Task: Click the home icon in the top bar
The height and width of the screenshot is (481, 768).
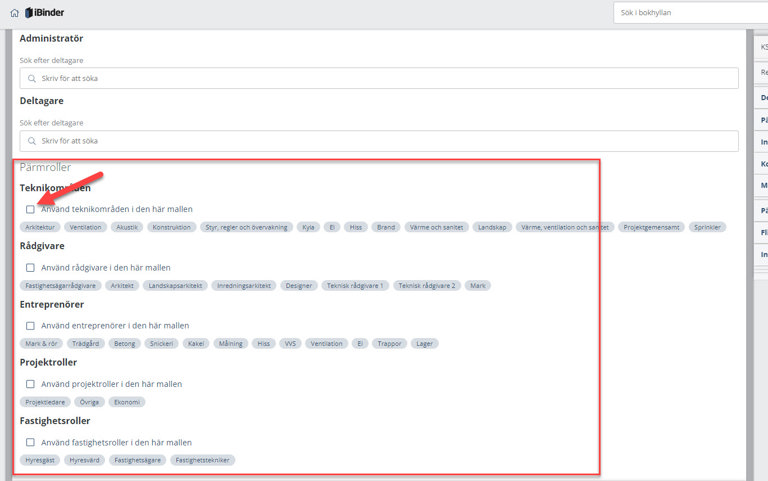Action: click(x=14, y=13)
